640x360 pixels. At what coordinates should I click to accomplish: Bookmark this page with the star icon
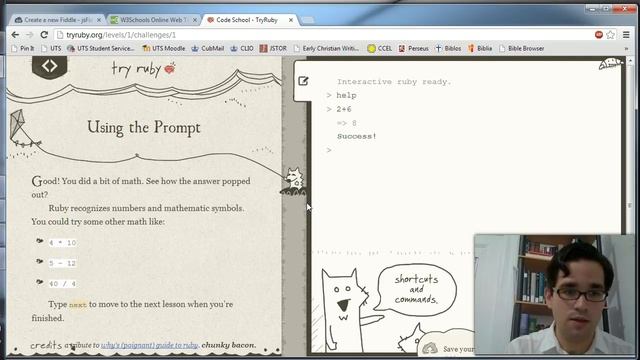pos(611,35)
